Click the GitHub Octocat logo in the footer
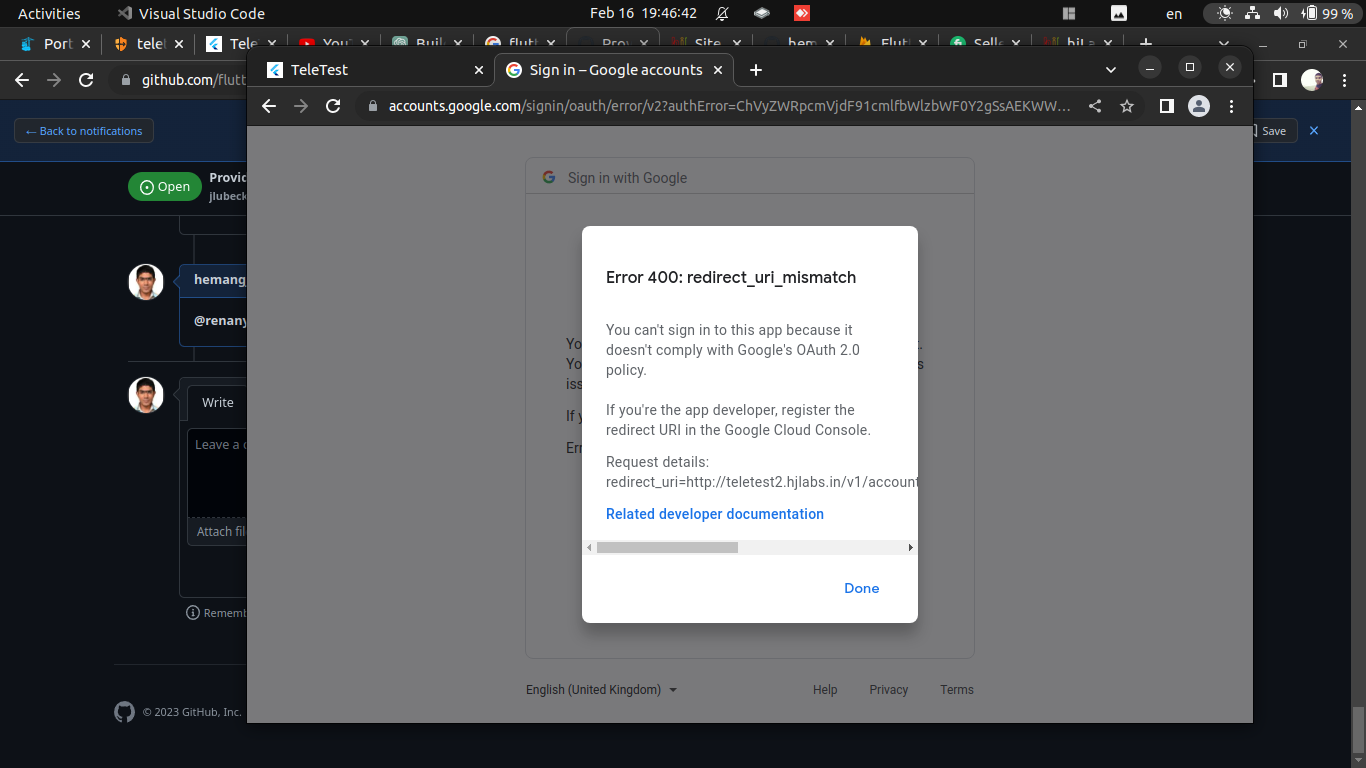This screenshot has height=768, width=1366. click(124, 712)
